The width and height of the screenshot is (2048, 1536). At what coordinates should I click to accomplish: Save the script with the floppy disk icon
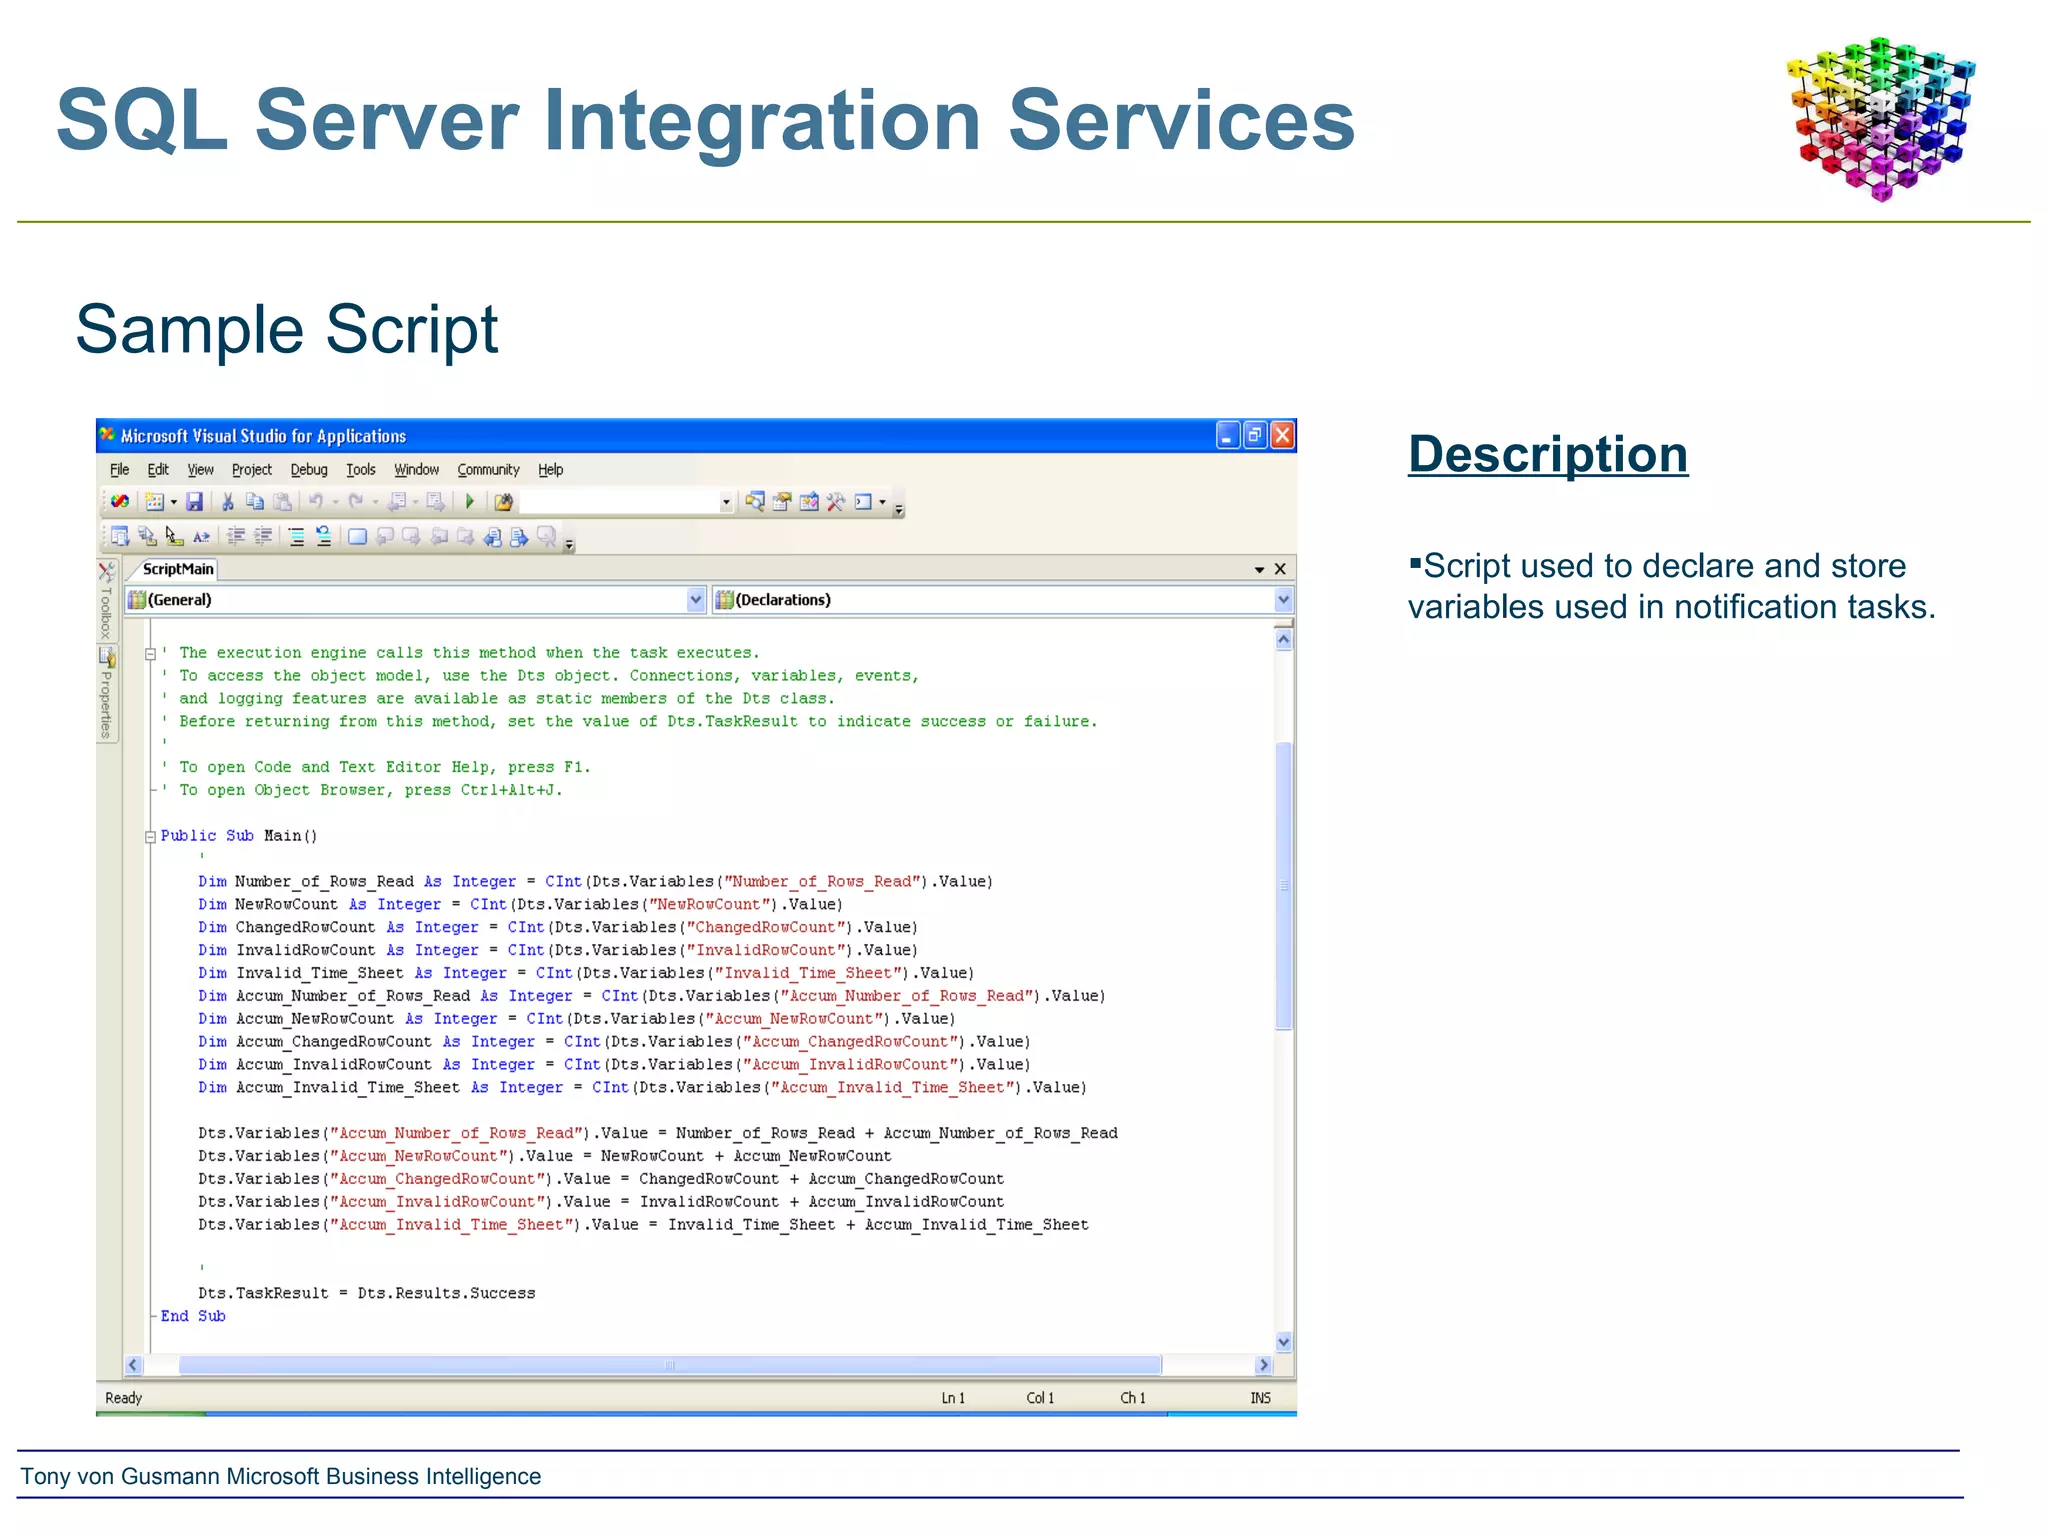point(194,502)
